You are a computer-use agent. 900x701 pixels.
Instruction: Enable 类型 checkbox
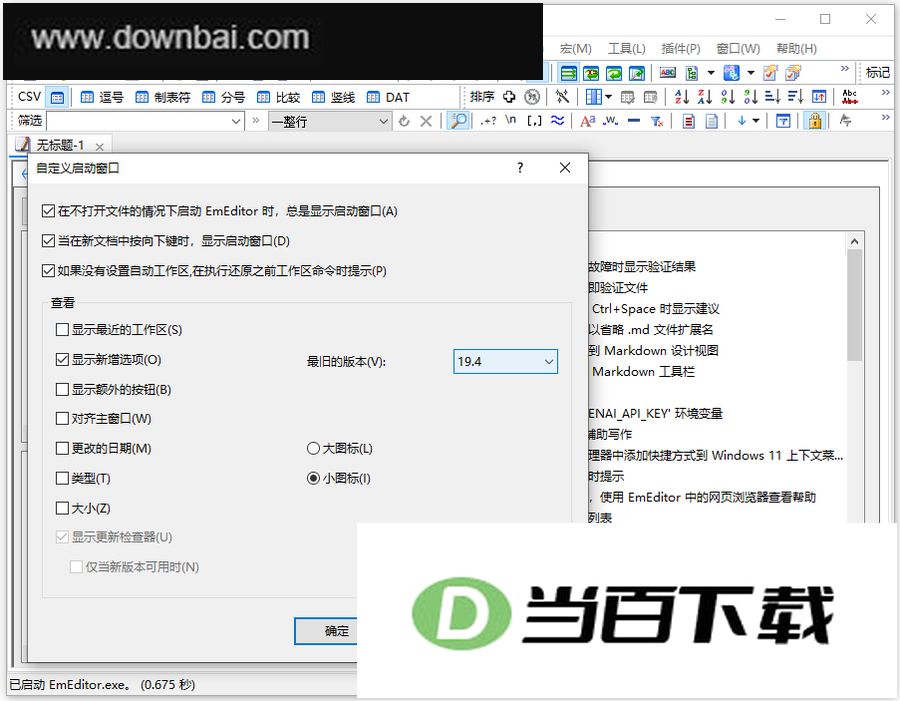[62, 478]
